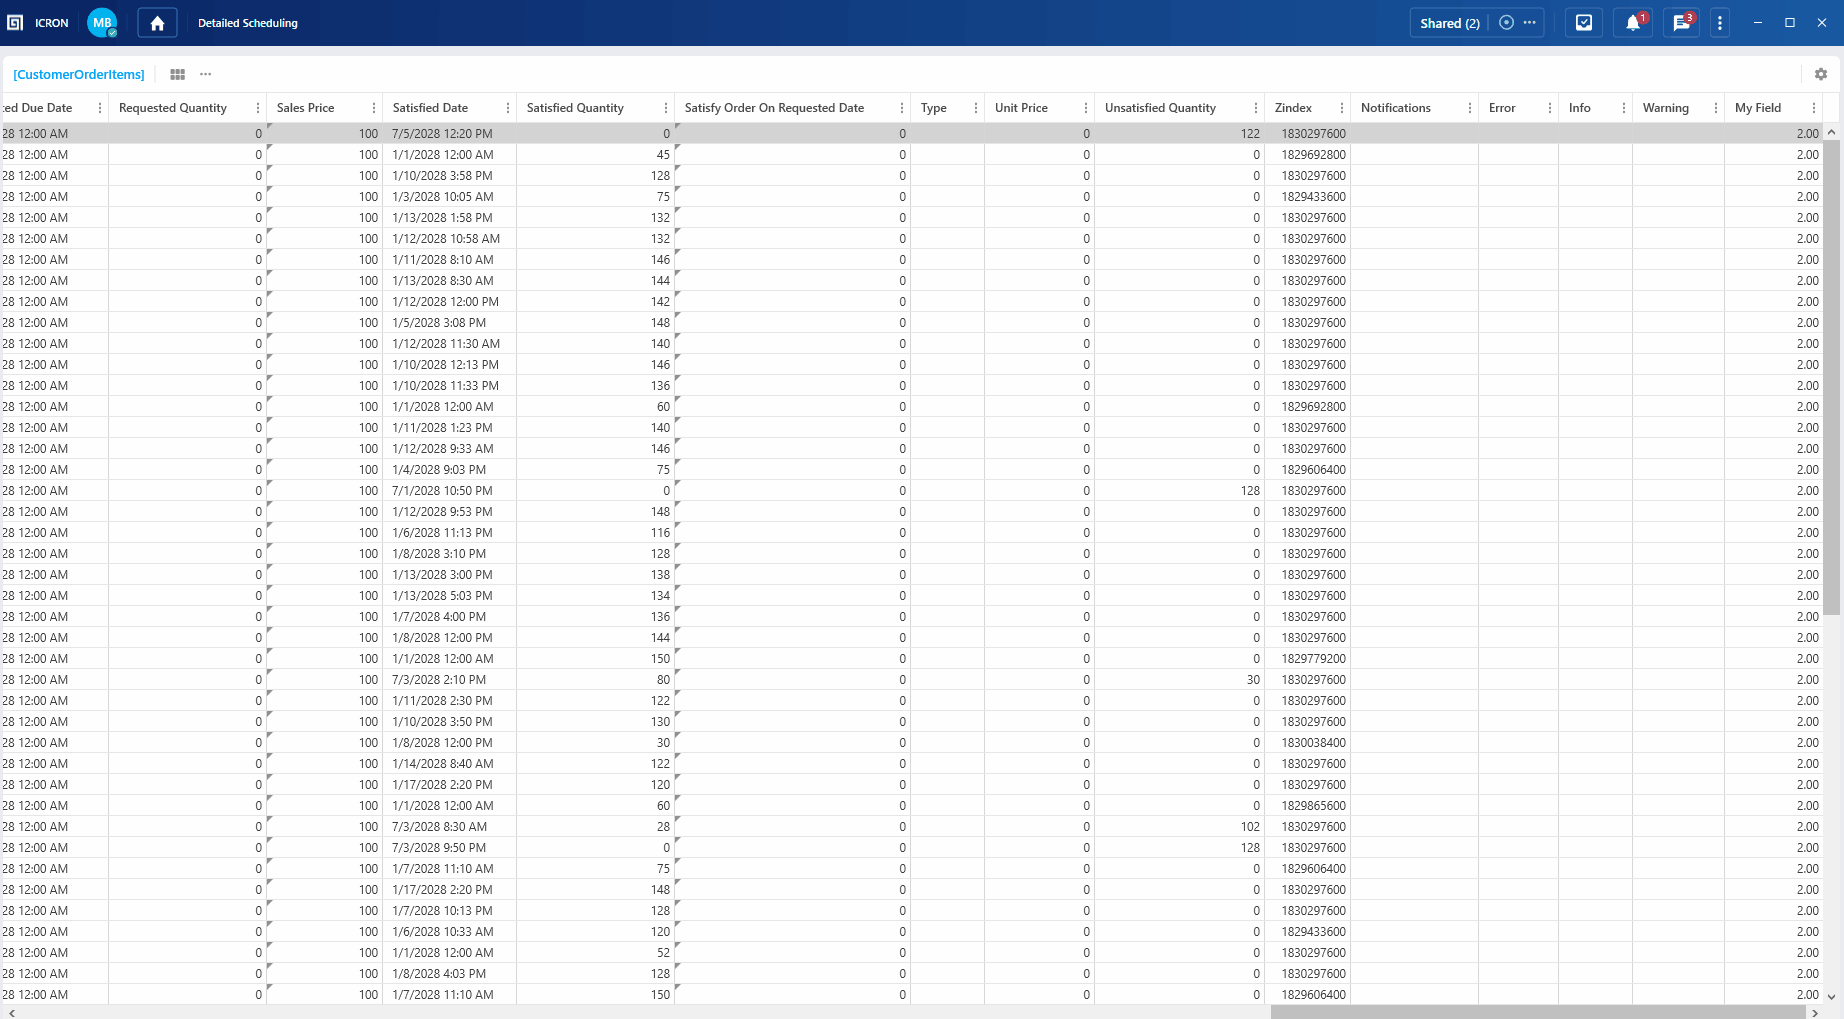Viewport: 1844px width, 1019px height.
Task: Open the task checklist icon
Action: (1584, 23)
